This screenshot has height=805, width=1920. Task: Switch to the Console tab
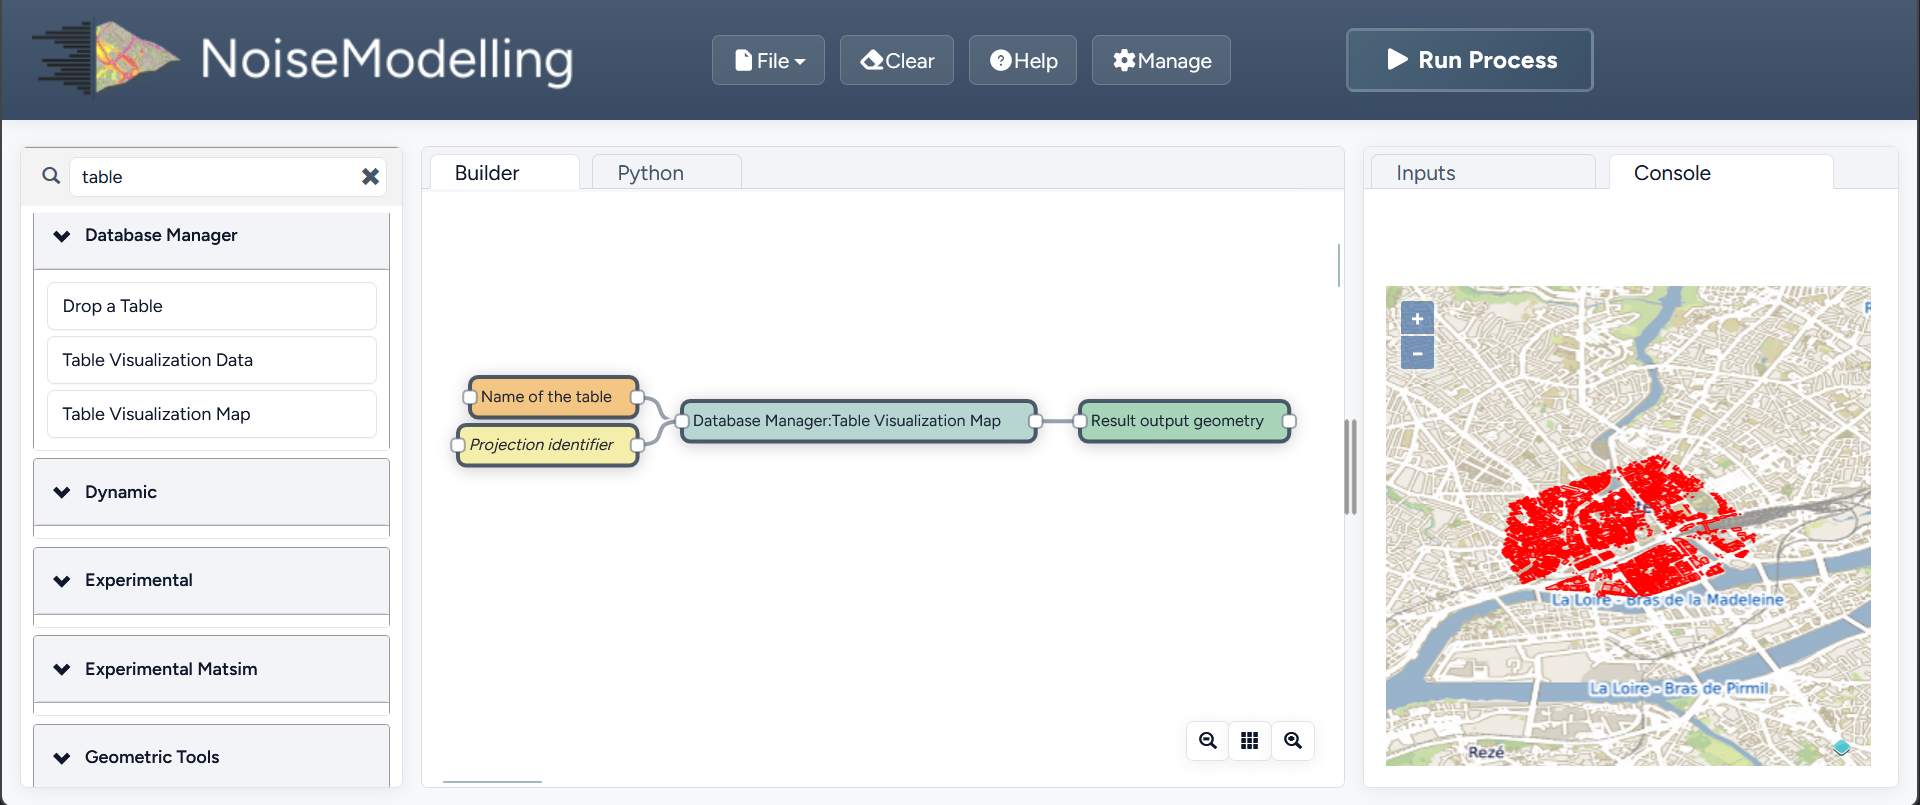coord(1721,173)
